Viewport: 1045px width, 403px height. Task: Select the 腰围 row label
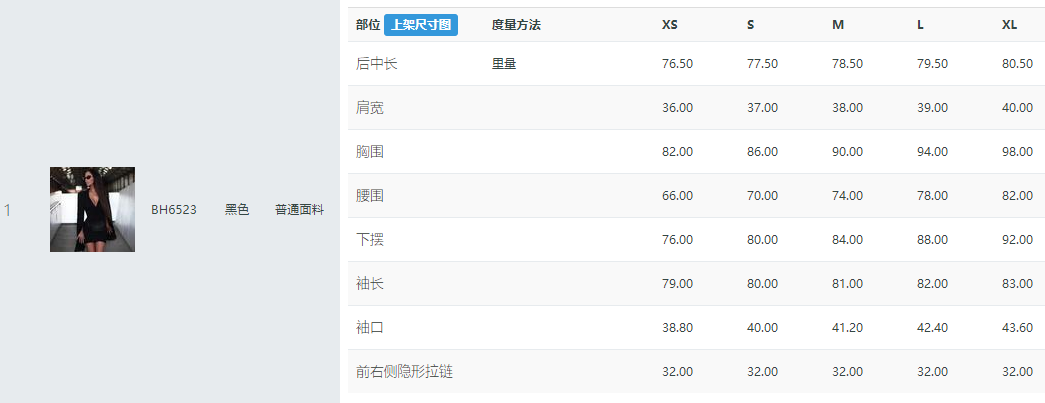tap(370, 196)
